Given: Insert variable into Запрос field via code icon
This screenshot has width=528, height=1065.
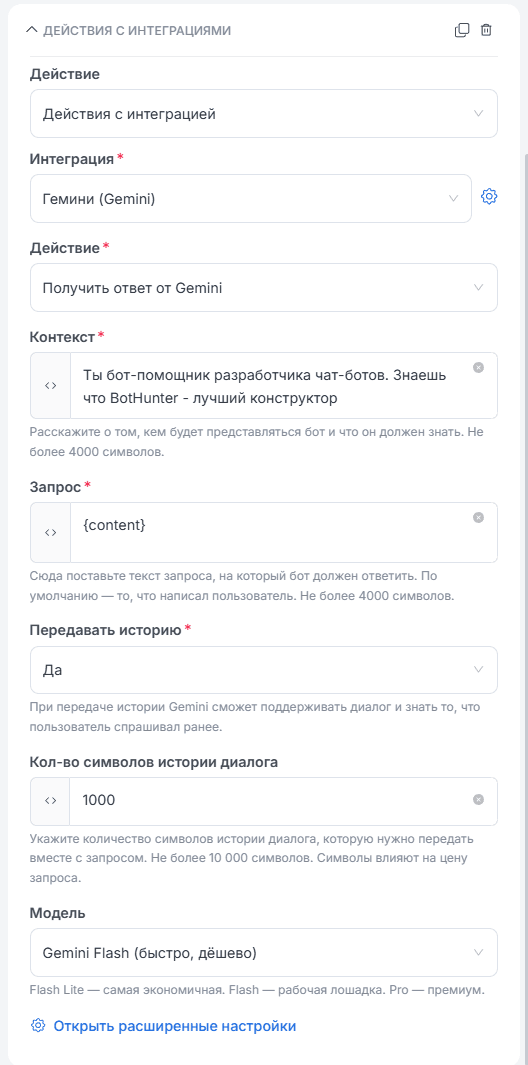Looking at the screenshot, I should coord(50,532).
